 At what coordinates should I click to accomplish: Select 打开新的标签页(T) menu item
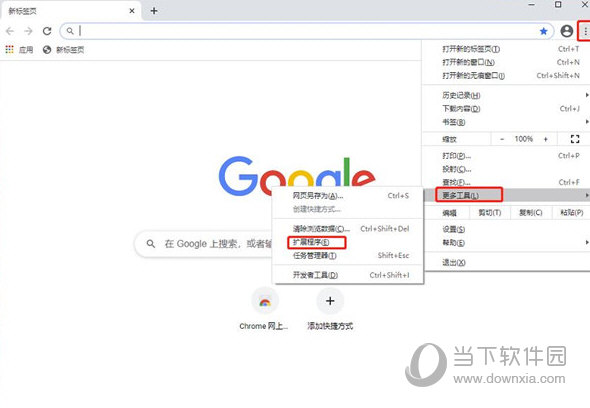coord(505,49)
